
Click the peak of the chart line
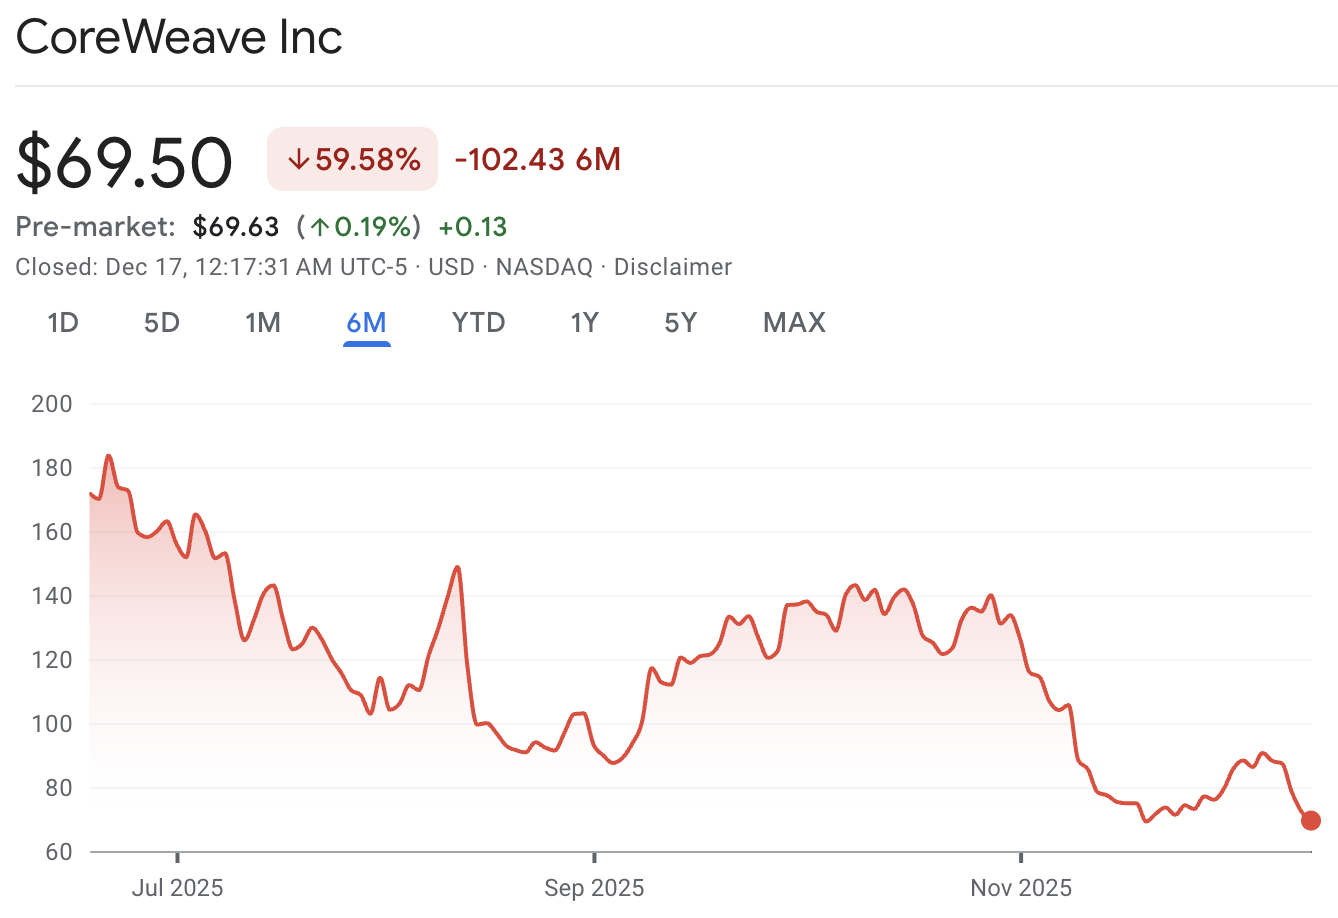(108, 455)
